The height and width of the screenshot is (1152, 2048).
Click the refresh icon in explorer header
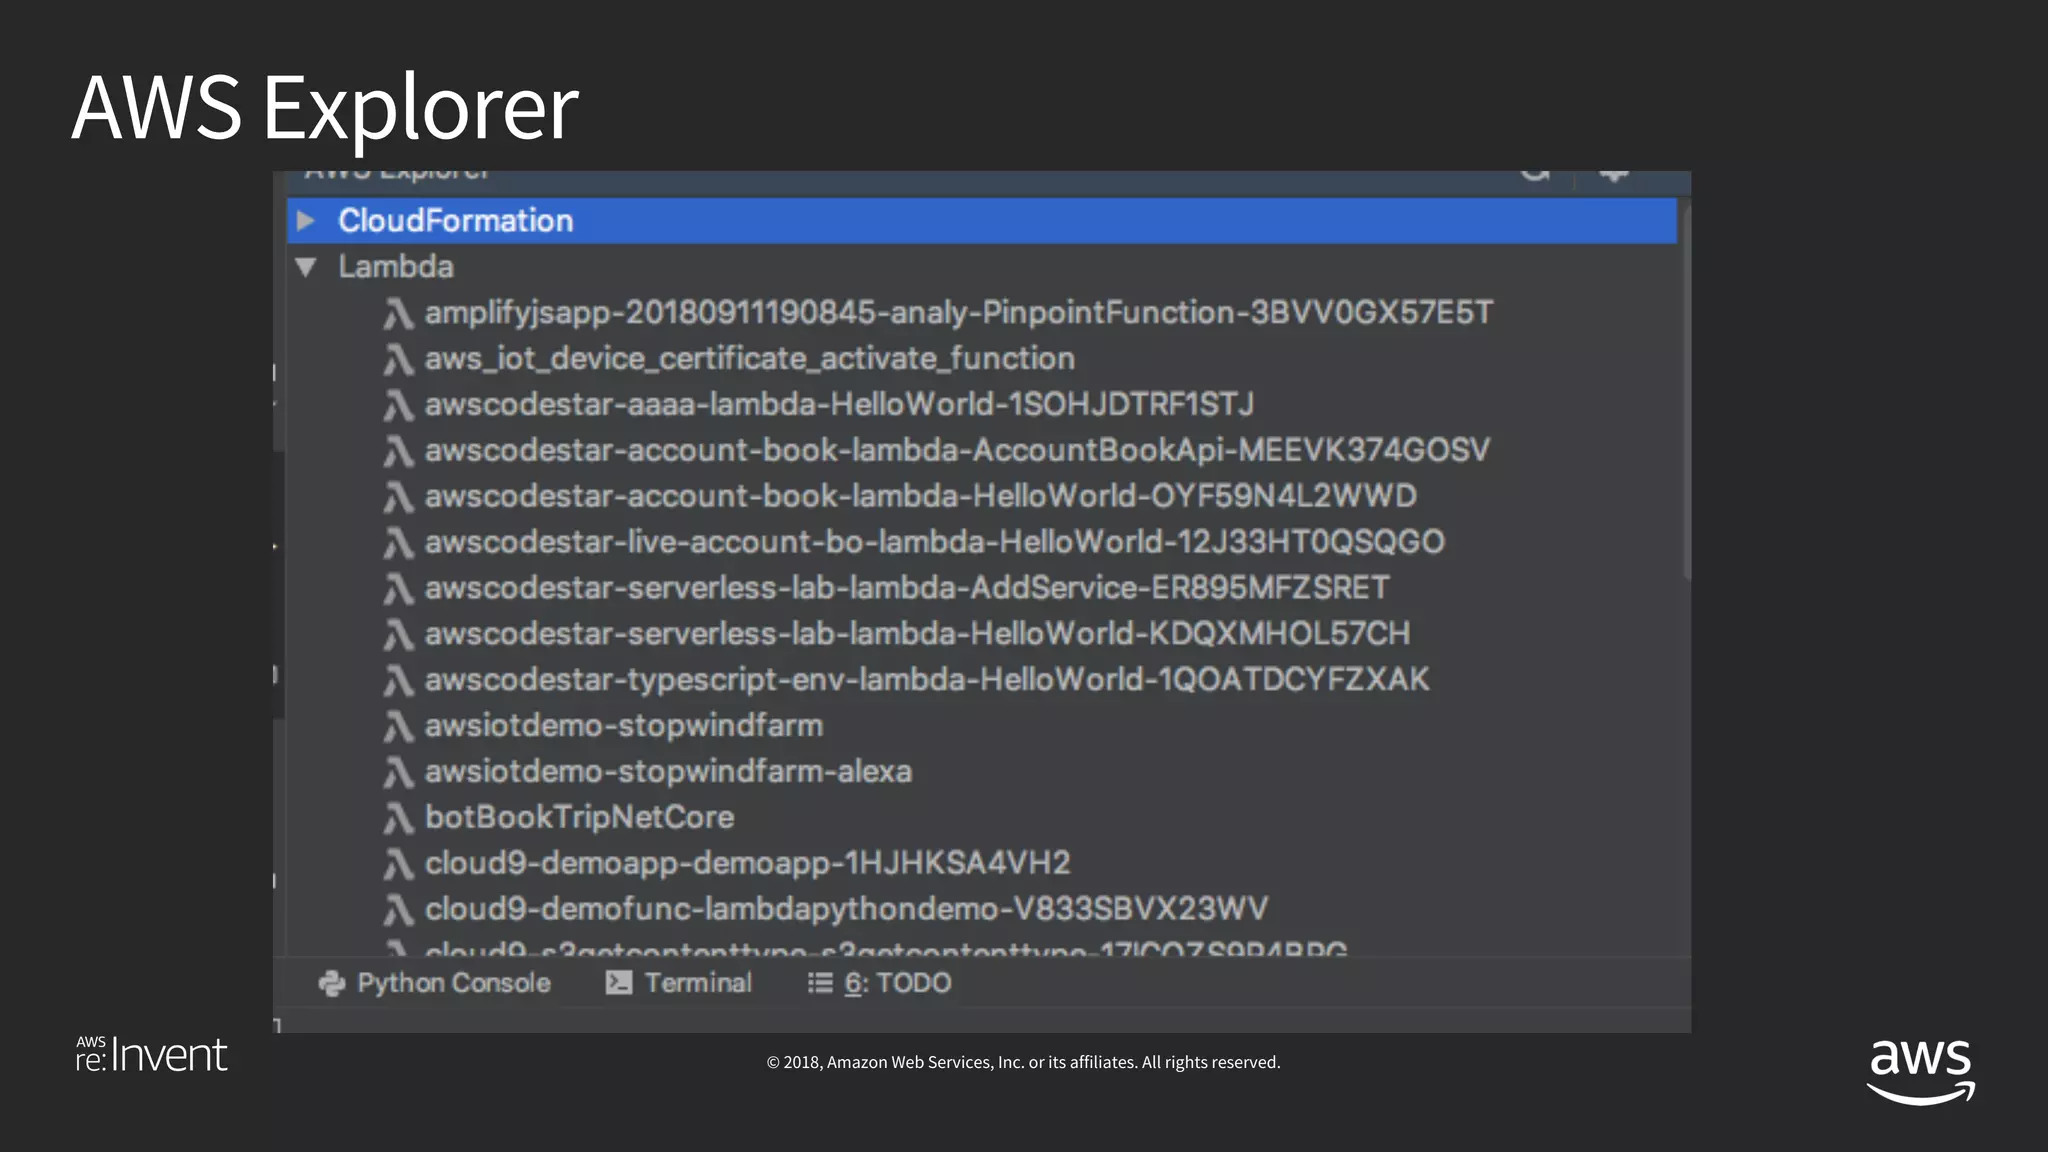[1535, 175]
